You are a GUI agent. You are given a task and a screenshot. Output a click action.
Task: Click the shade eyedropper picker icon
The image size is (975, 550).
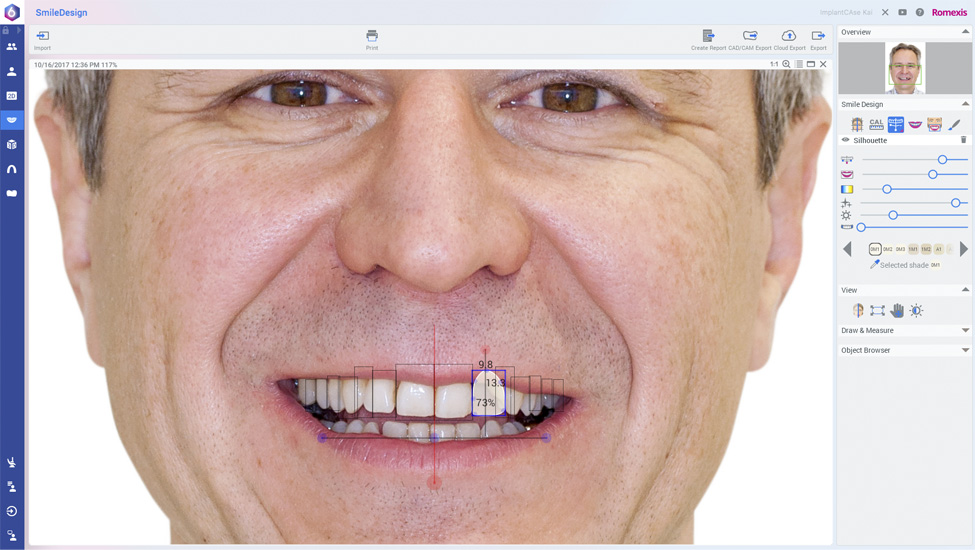pos(874,264)
